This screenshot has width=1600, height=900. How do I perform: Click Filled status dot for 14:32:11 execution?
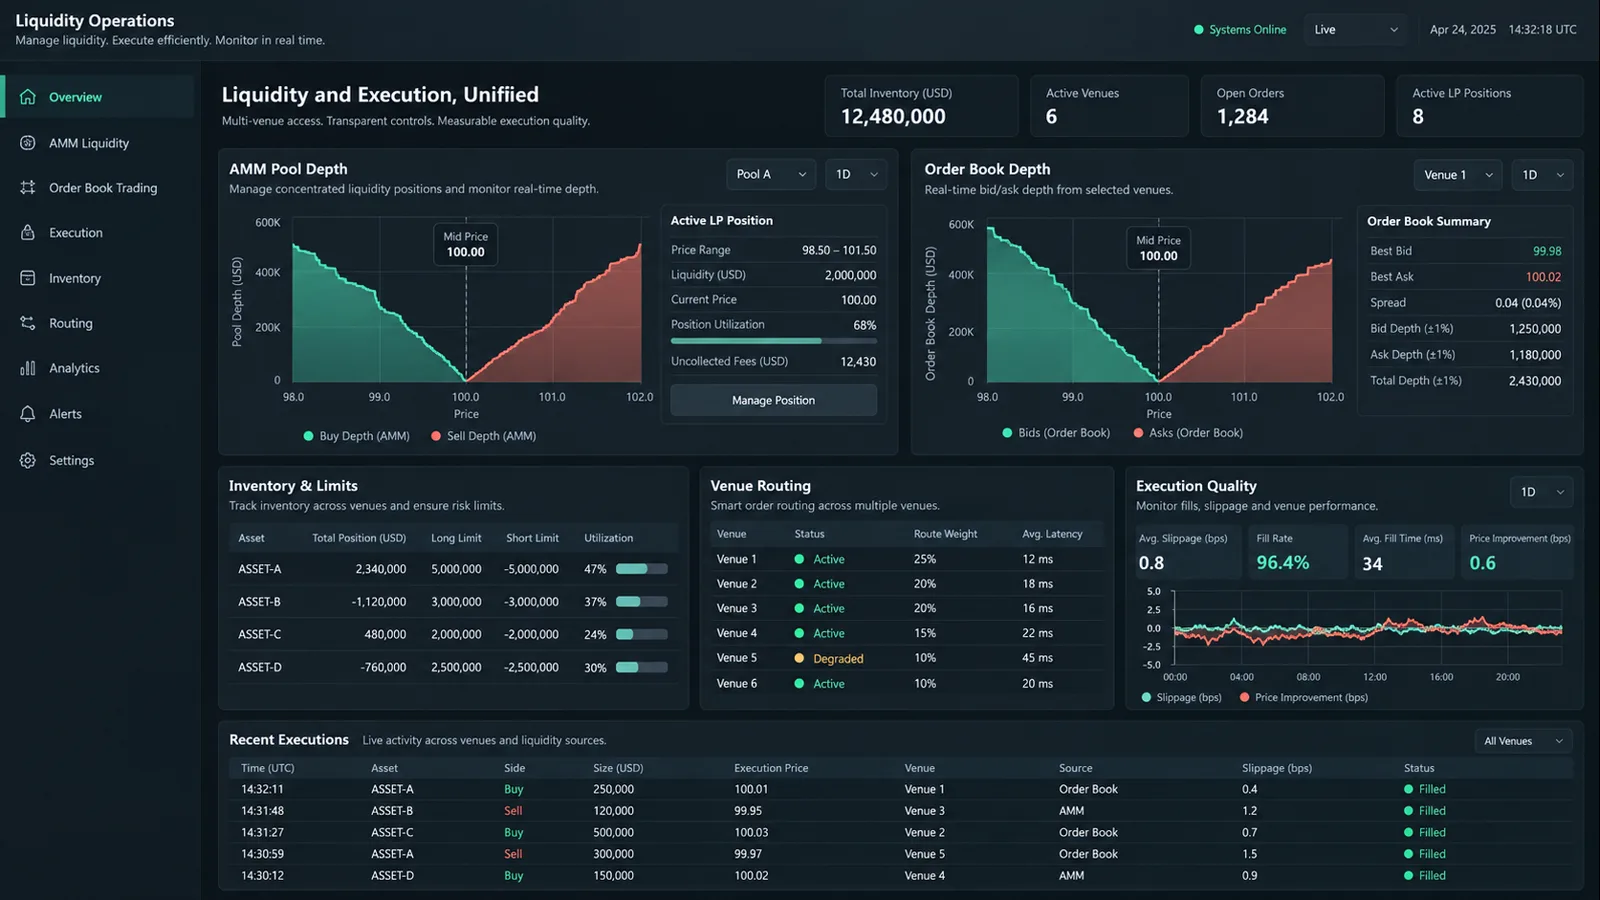[x=1409, y=789]
